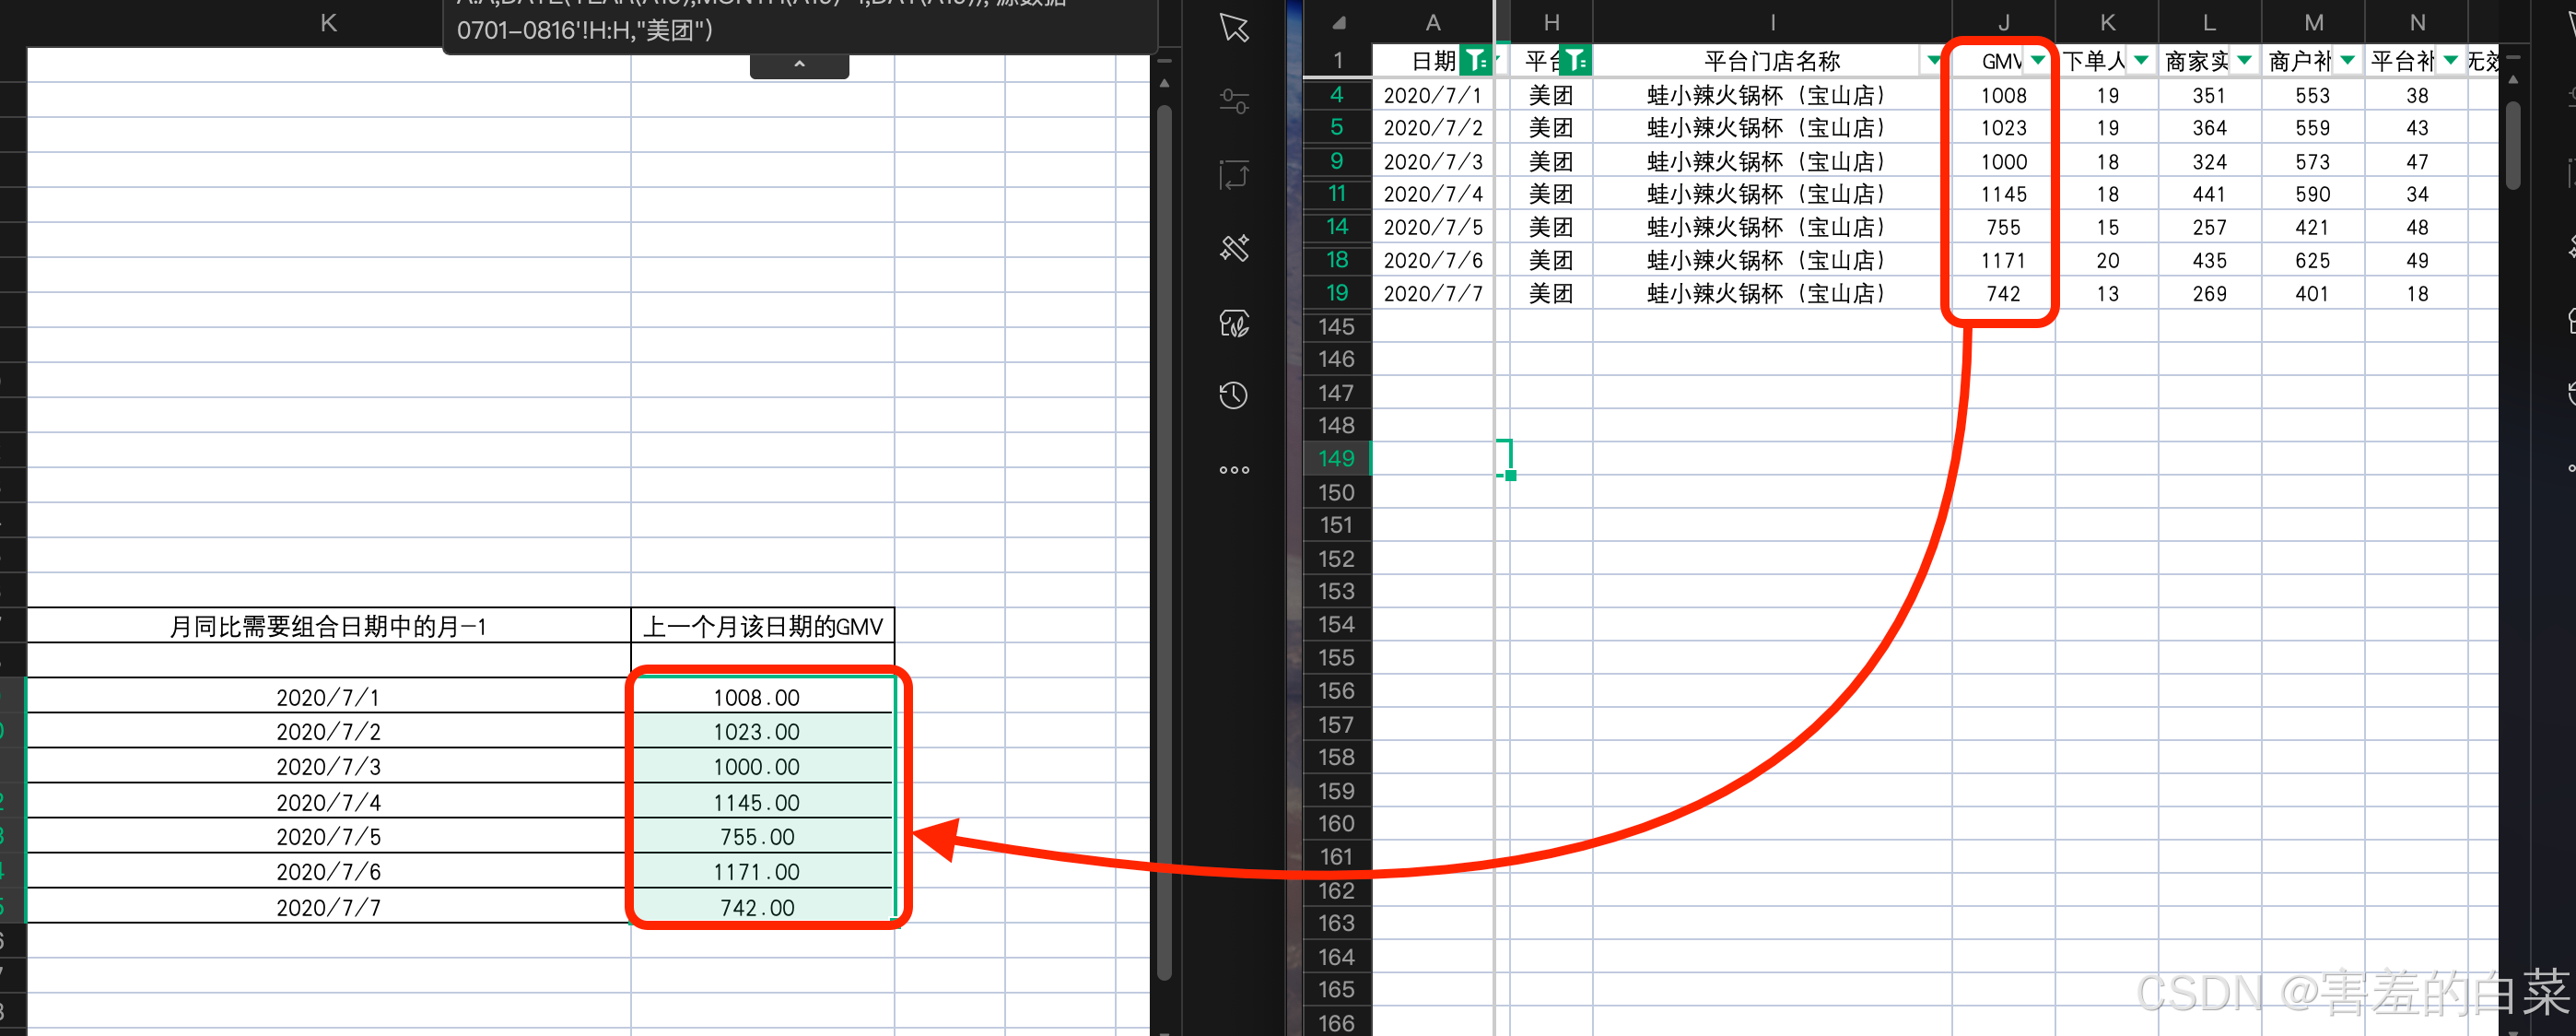Expand the 商家实 column filter dropdown
The width and height of the screenshot is (2576, 1036).
pos(2245,61)
